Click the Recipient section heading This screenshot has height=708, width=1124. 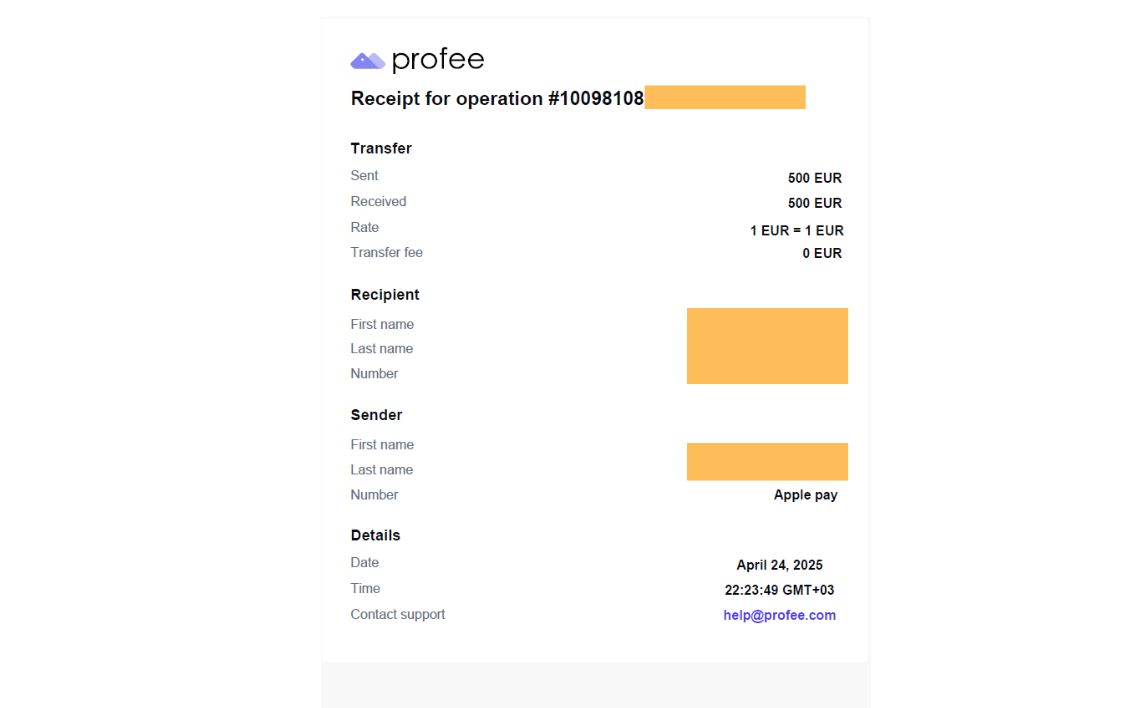(385, 295)
